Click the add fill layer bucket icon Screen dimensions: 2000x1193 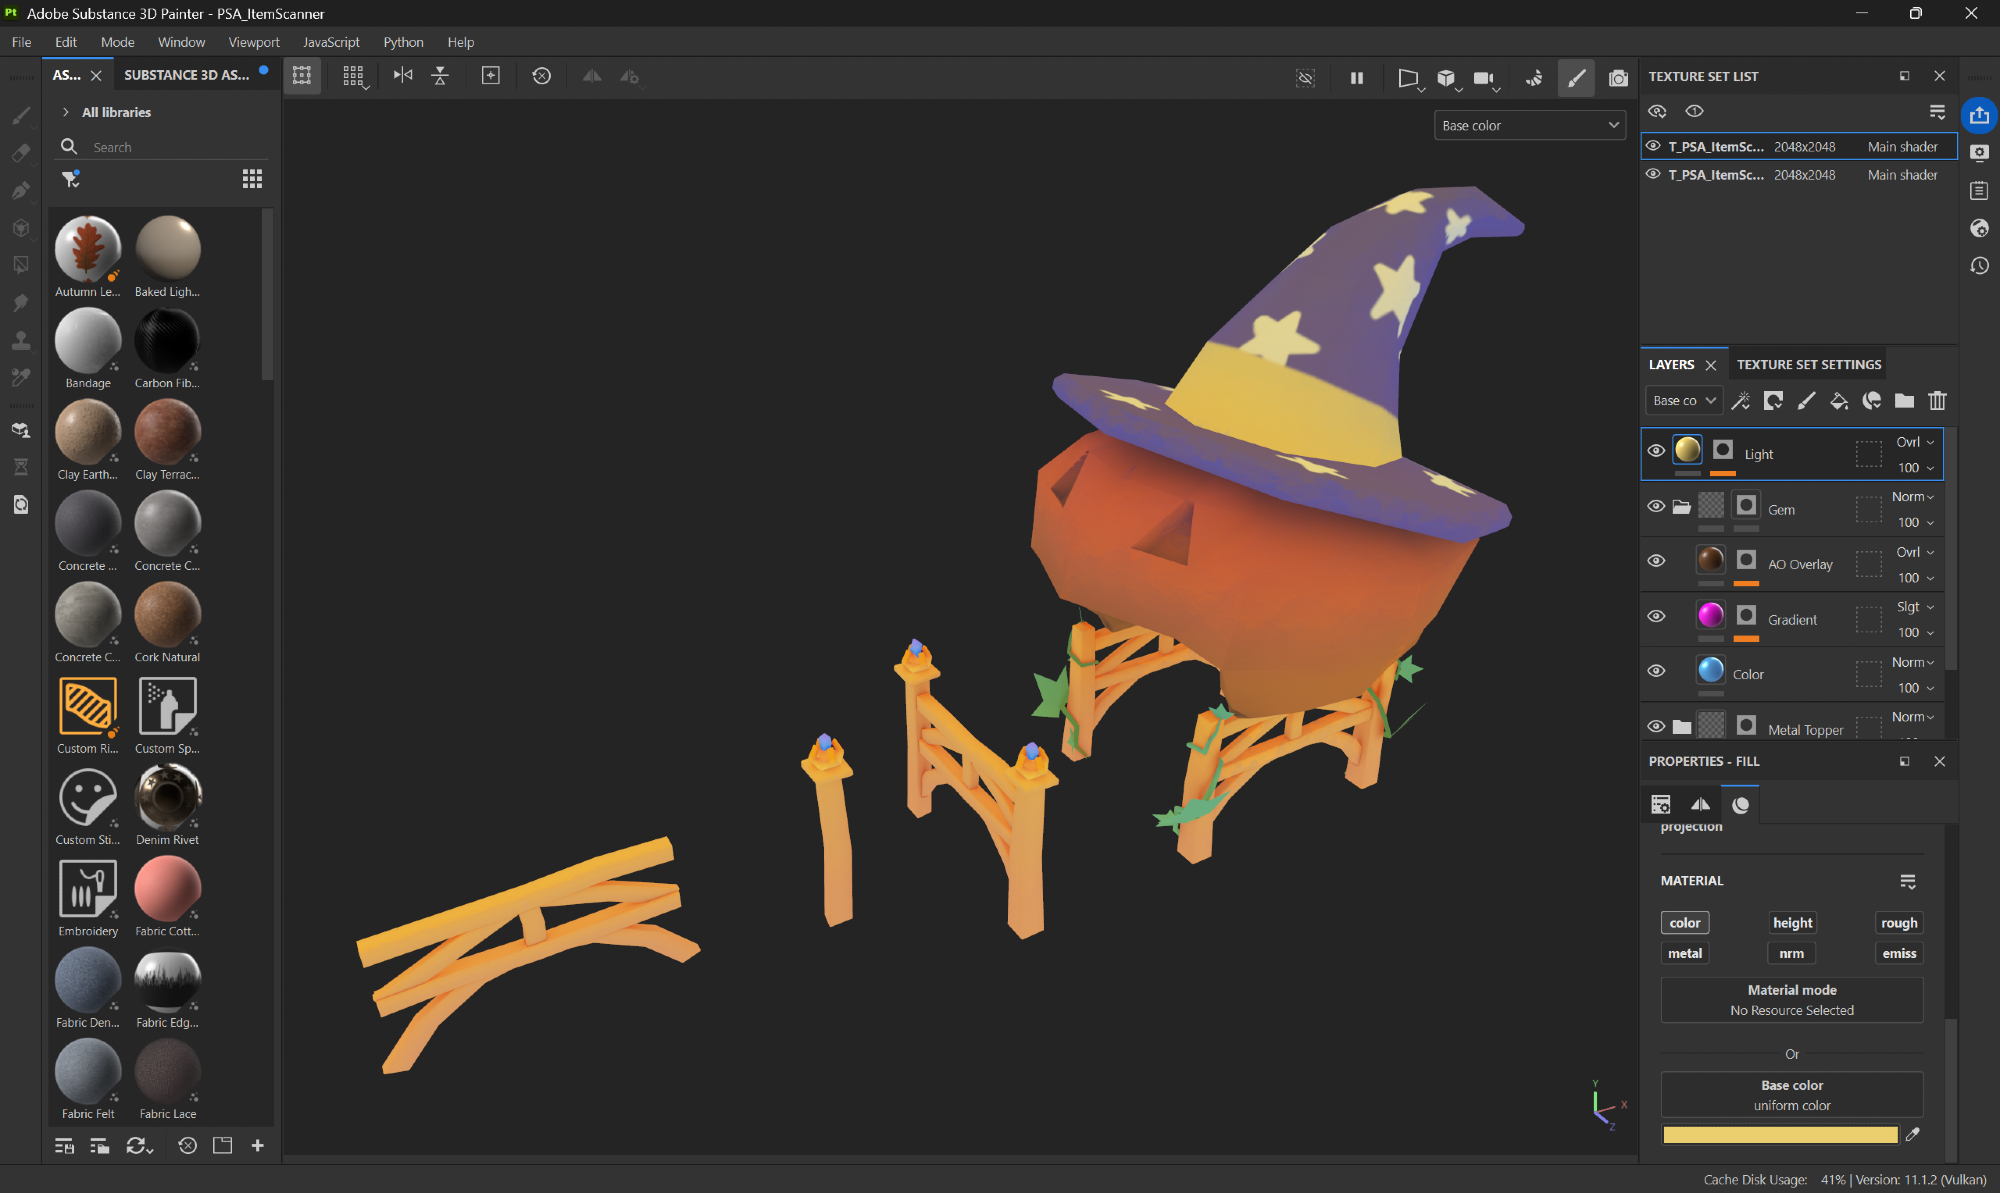(1839, 401)
